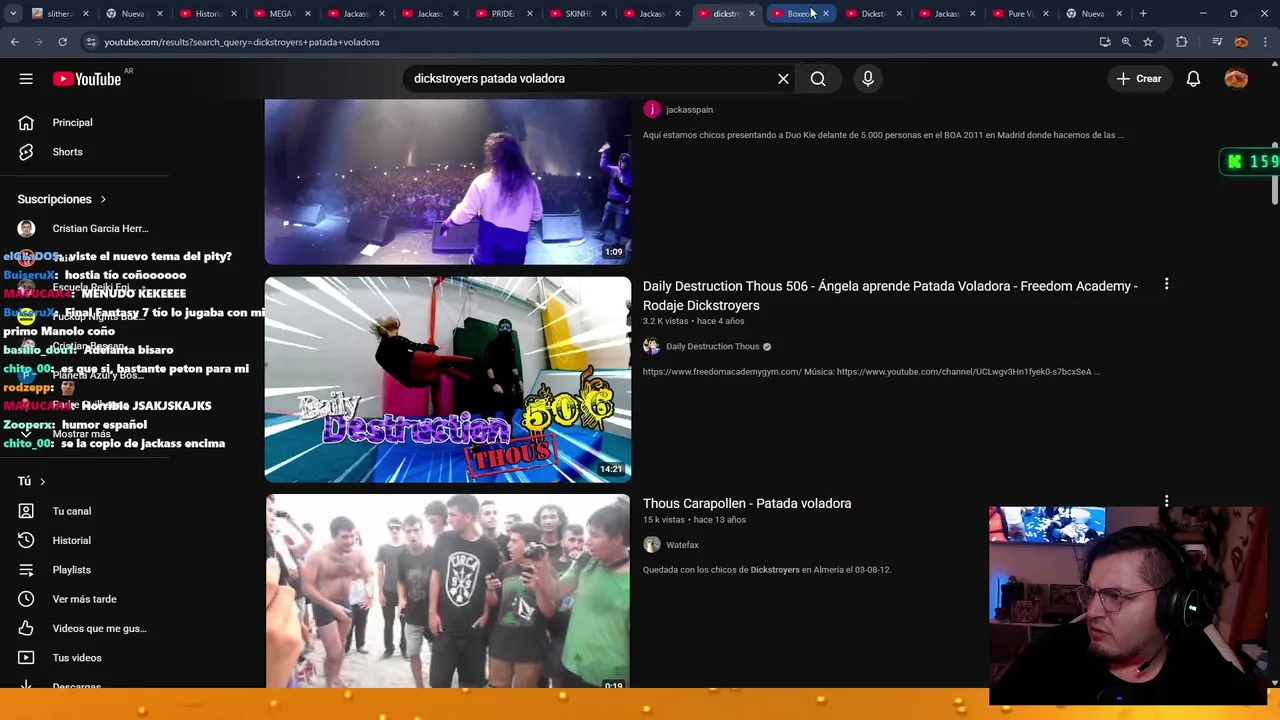Click the Daily Destruction Thous channel avatar
This screenshot has height=720, width=1280.
pyautogui.click(x=652, y=346)
